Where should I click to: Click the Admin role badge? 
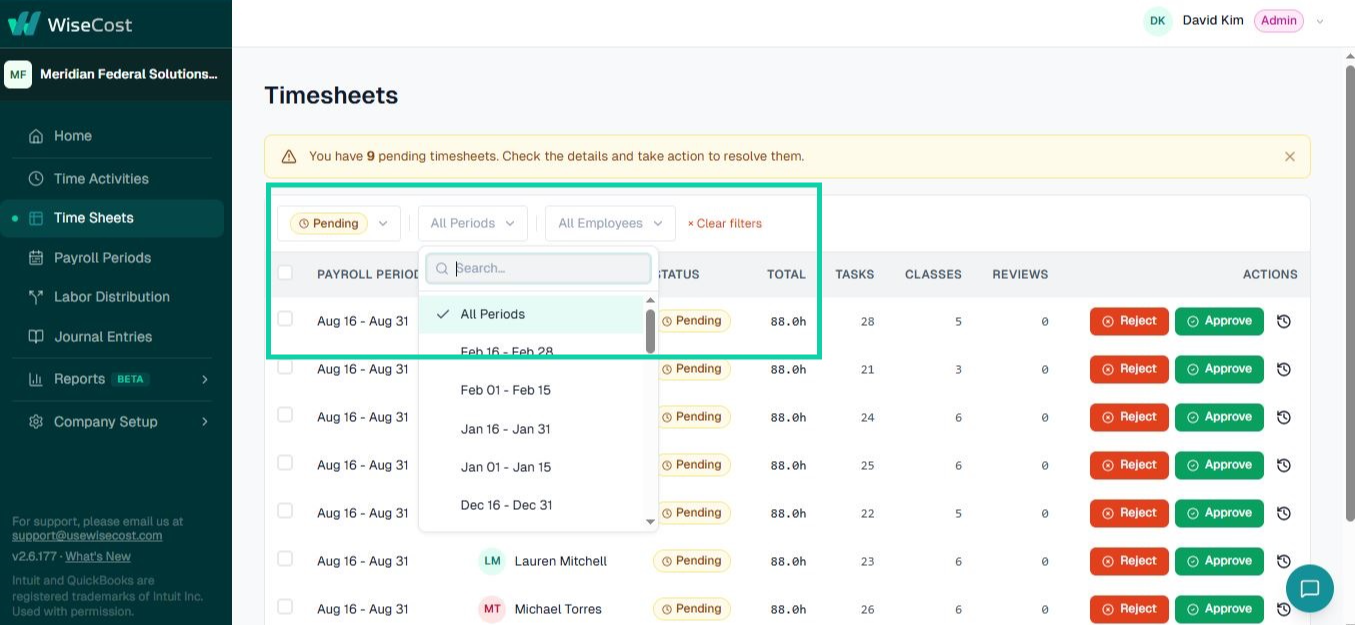pos(1279,21)
